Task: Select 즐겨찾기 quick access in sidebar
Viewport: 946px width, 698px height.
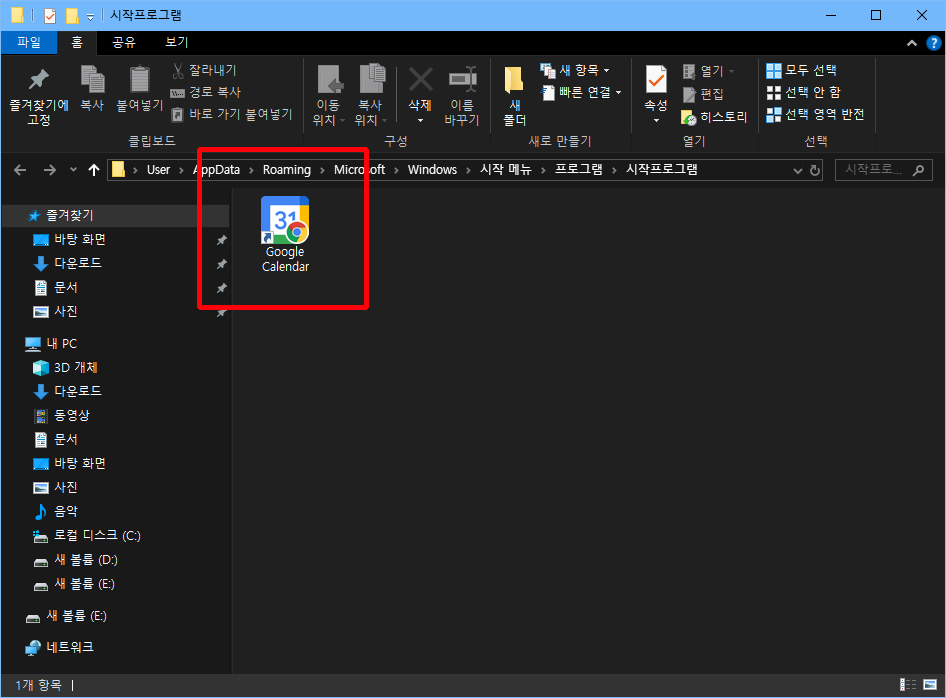Action: [116, 215]
